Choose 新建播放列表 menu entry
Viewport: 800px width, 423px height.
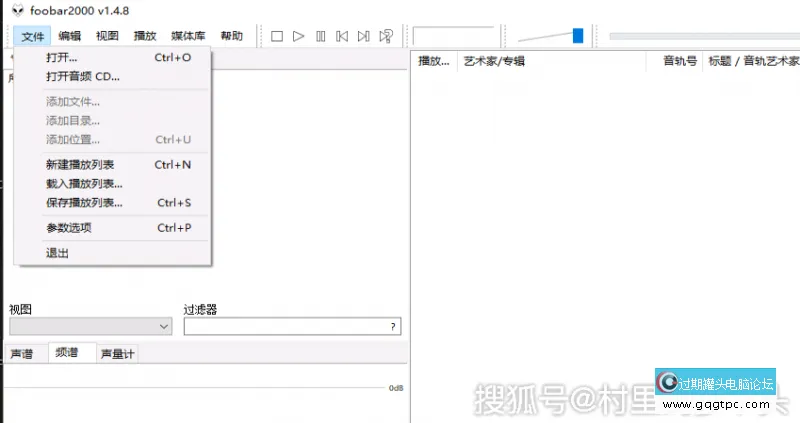pyautogui.click(x=112, y=165)
